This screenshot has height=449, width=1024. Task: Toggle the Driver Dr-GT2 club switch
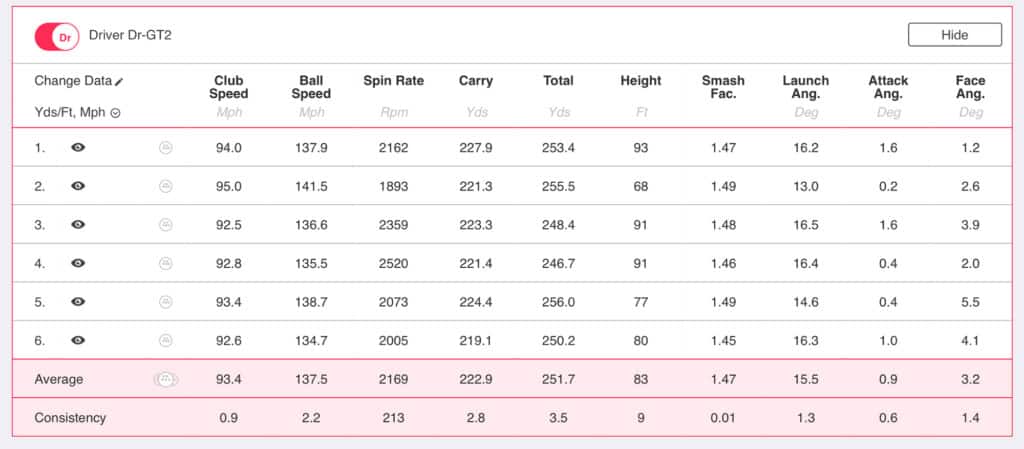[x=56, y=36]
